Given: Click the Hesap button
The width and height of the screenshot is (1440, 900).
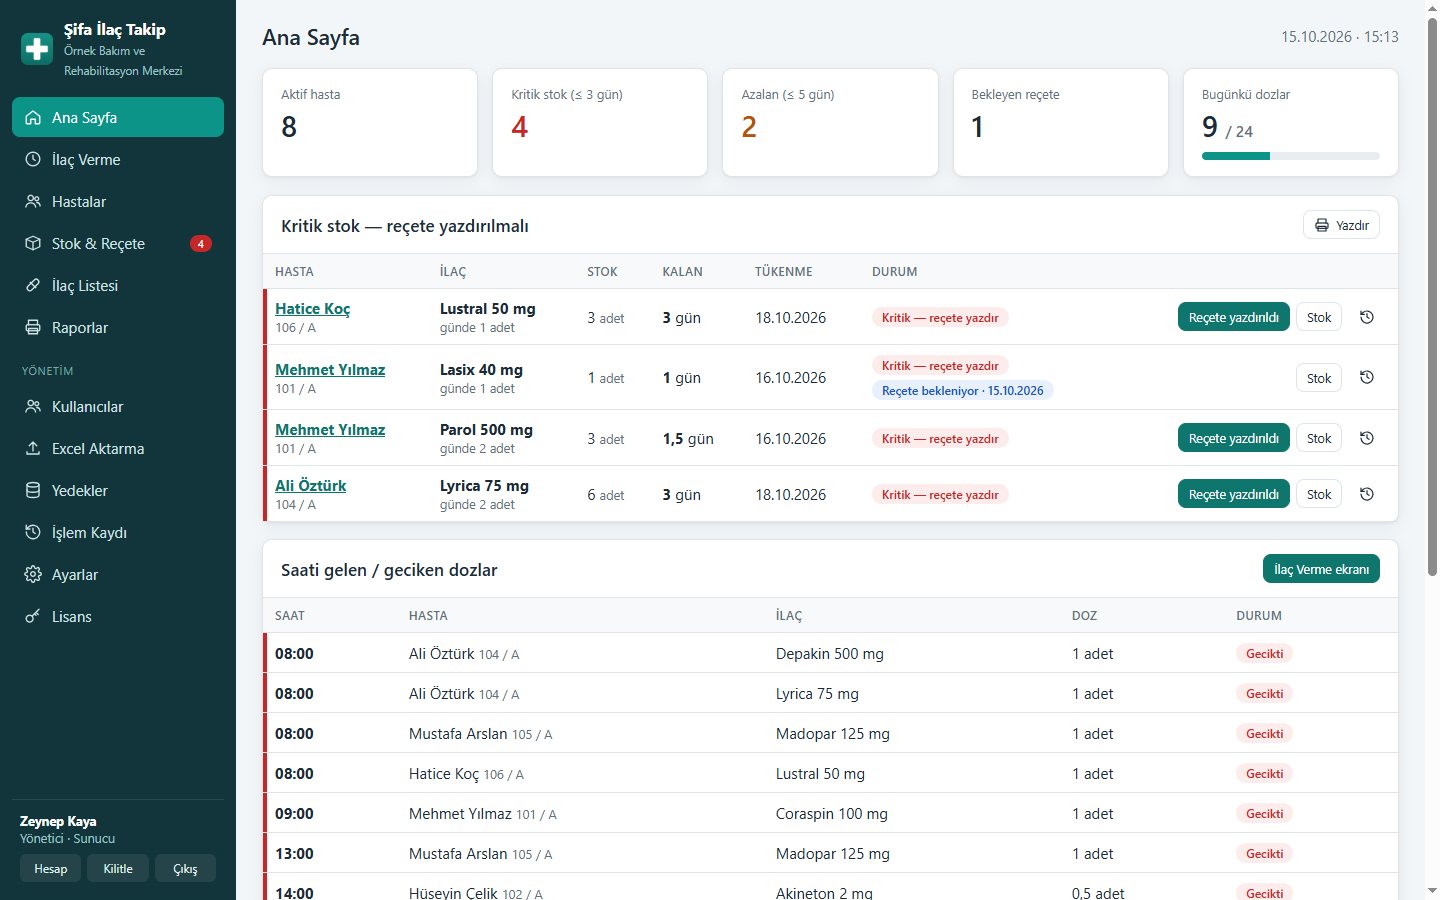Looking at the screenshot, I should (x=50, y=868).
